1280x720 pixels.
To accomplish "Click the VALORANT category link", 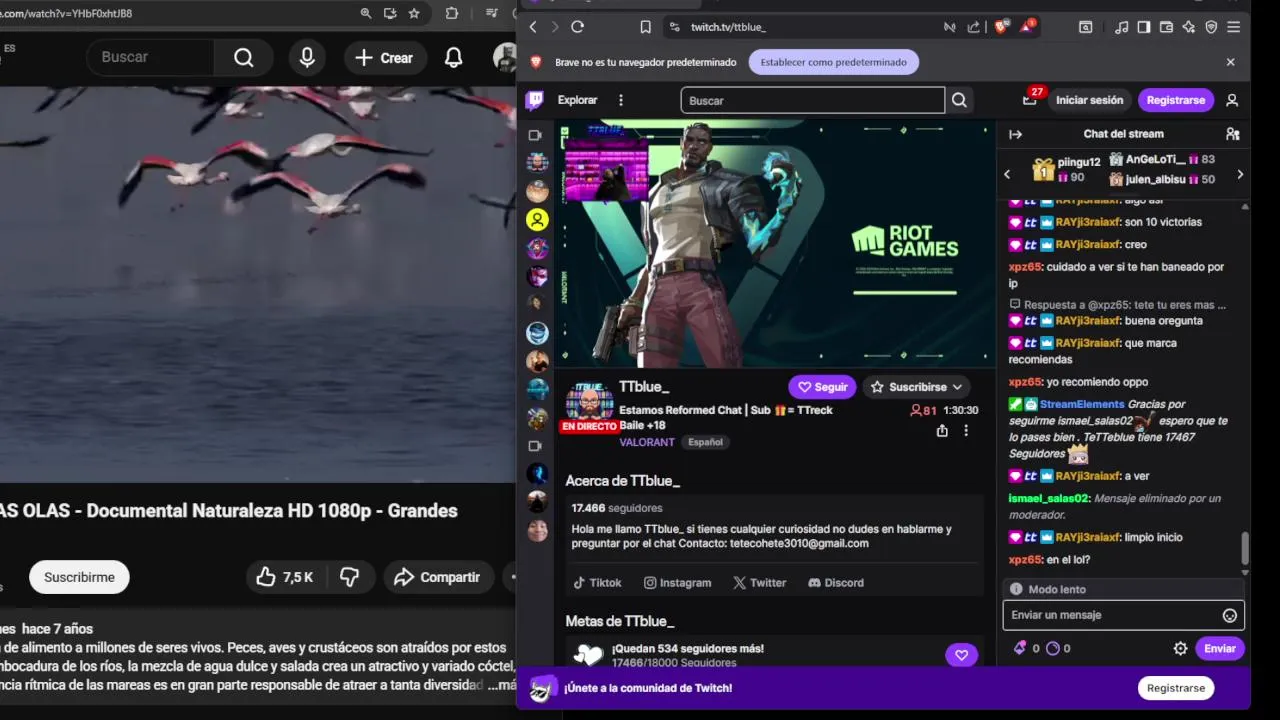I will click(x=646, y=442).
